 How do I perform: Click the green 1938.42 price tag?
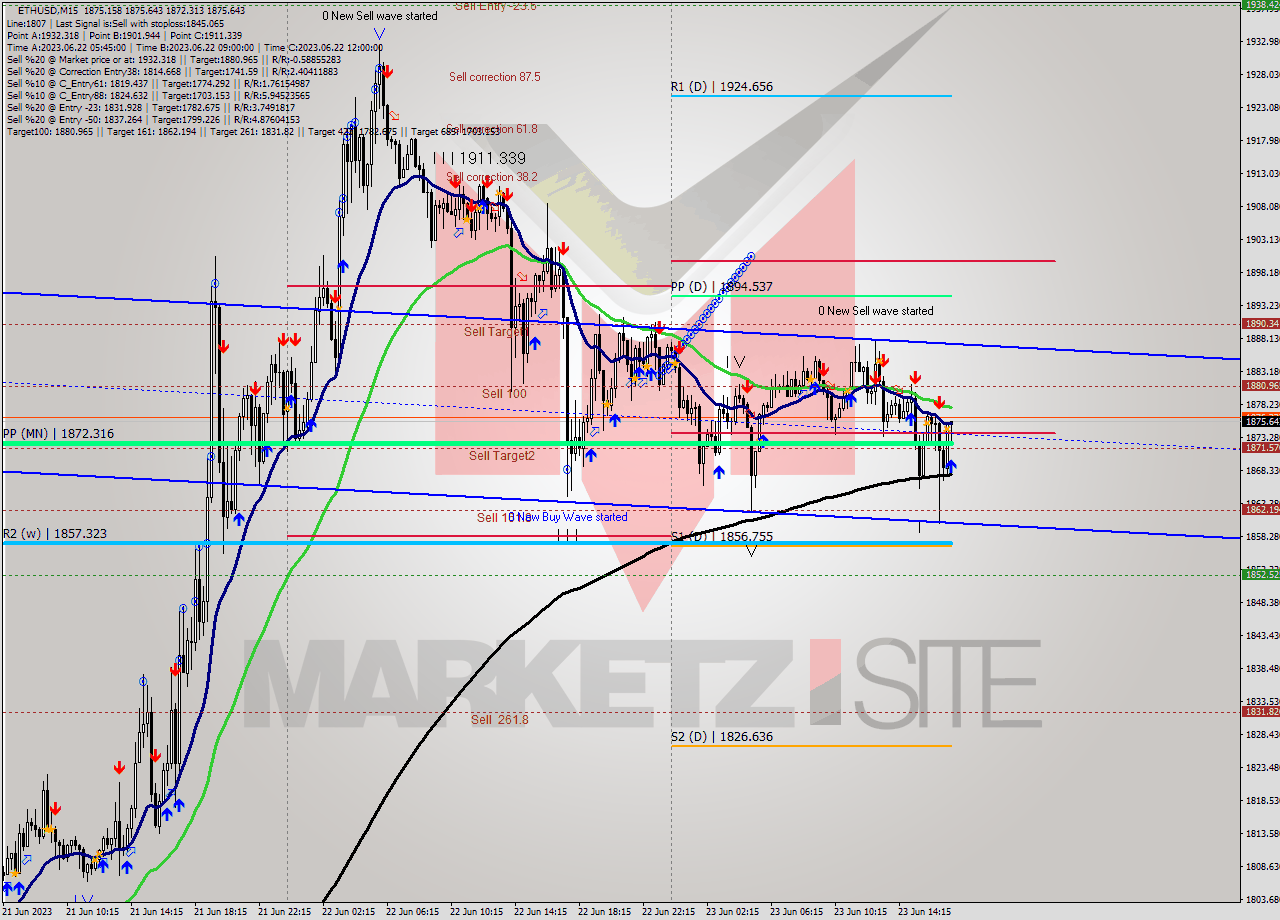pyautogui.click(x=1260, y=5)
